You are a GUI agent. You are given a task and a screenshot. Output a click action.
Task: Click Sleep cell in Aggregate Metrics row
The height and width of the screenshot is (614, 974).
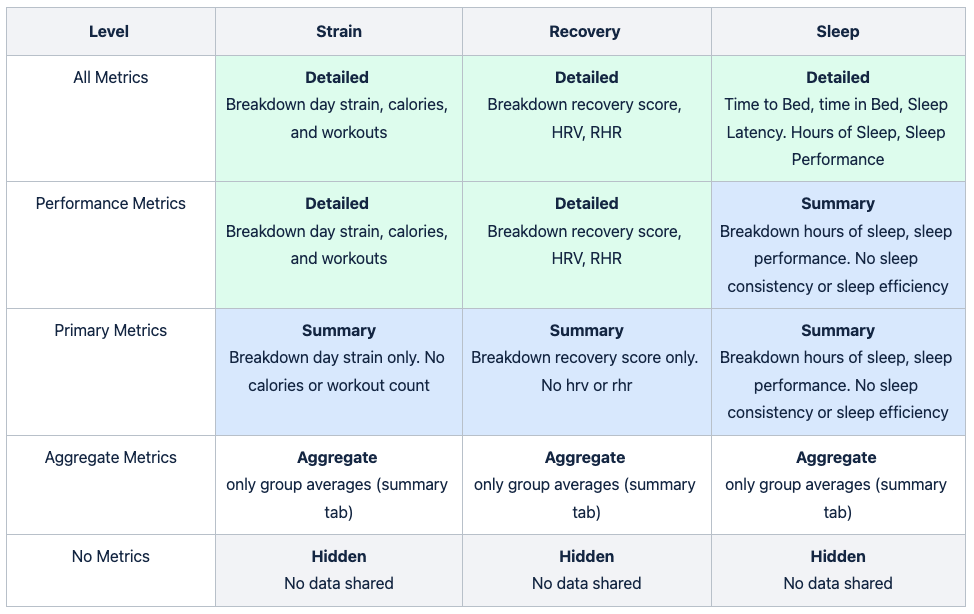837,485
